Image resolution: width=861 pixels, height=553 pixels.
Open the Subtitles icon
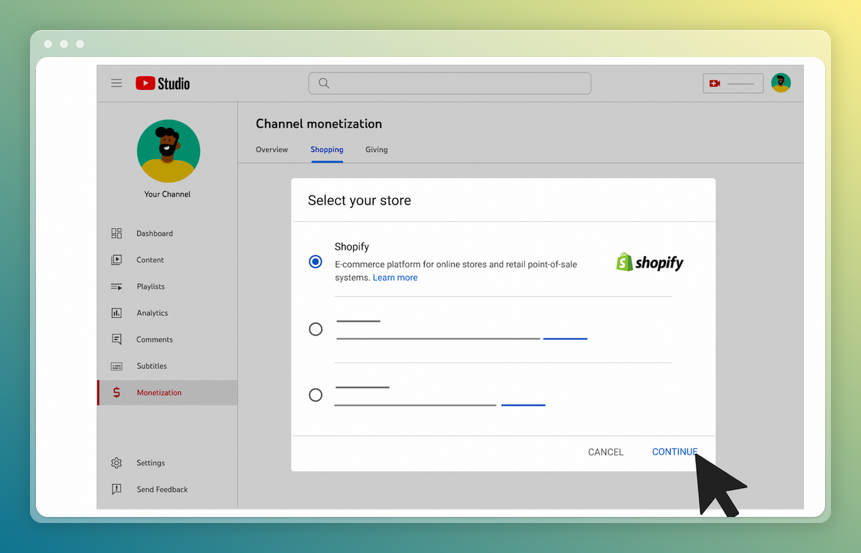pos(116,366)
